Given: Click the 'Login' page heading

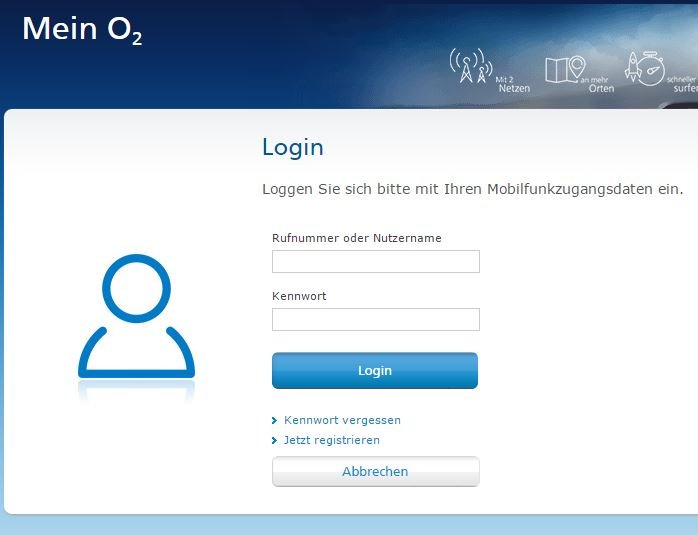Looking at the screenshot, I should point(293,148).
